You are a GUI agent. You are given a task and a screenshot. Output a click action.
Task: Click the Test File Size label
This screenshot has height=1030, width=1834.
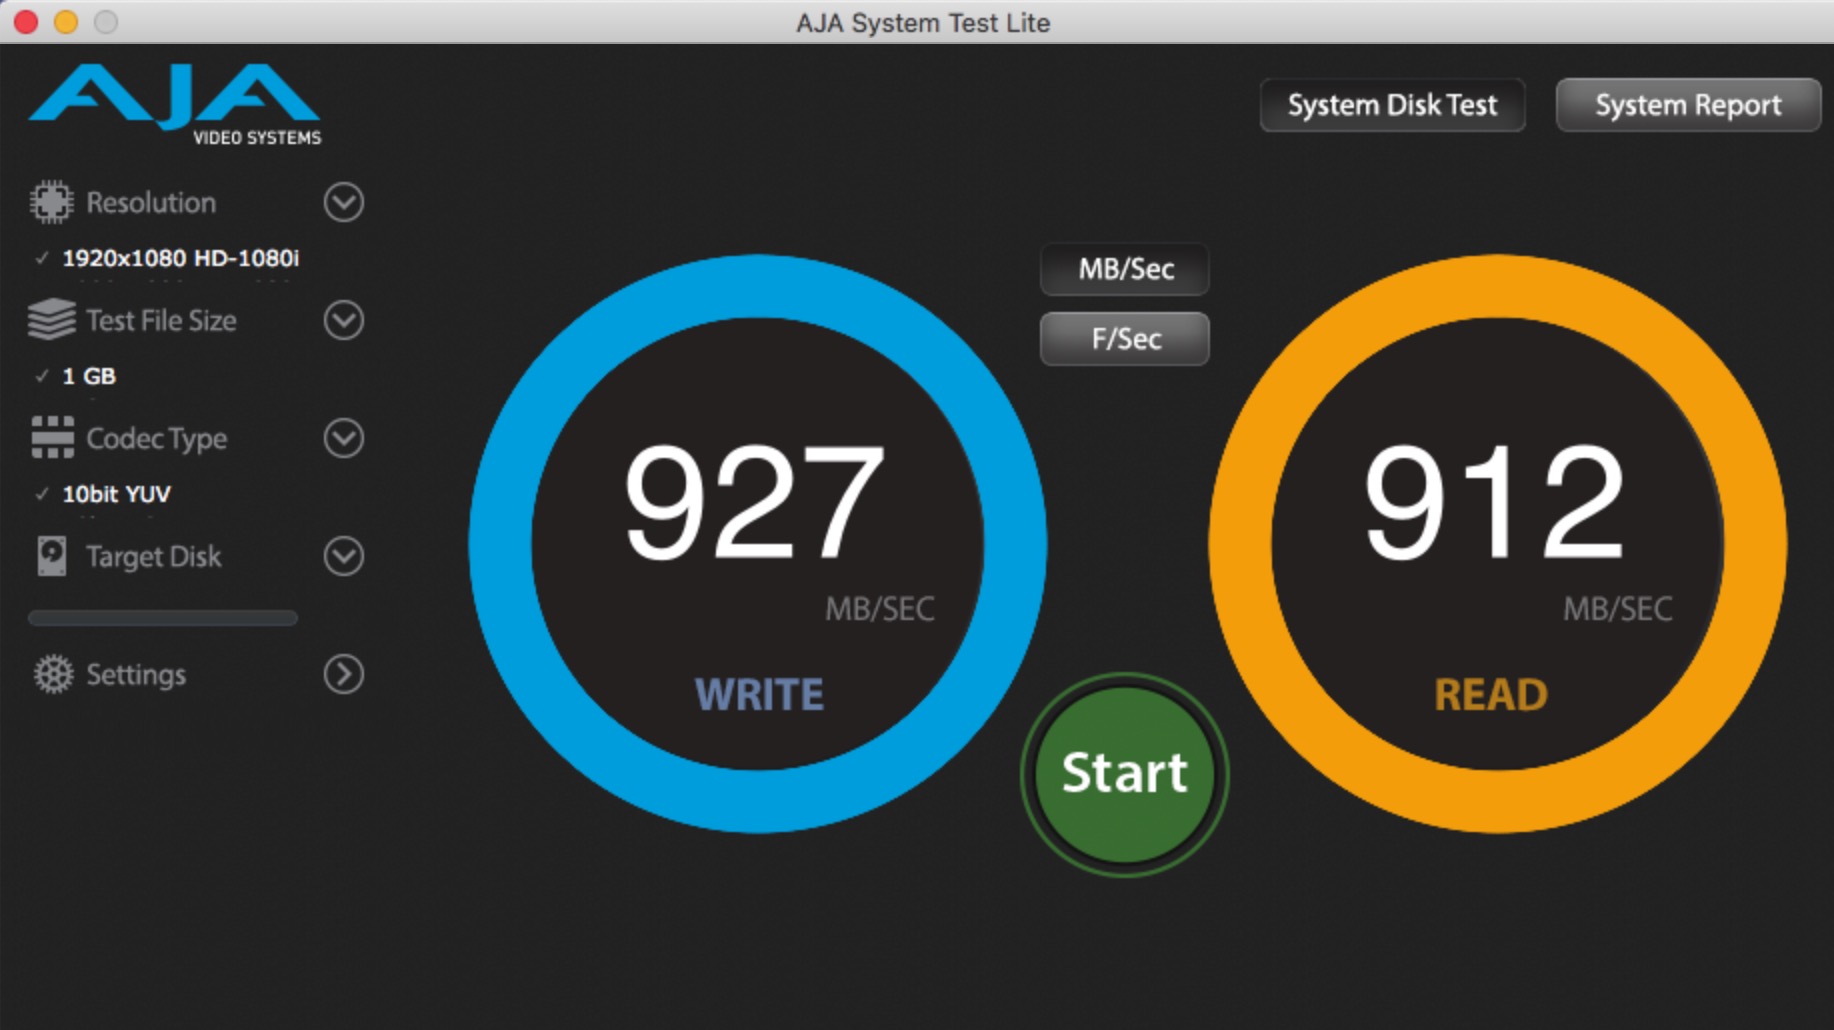pyautogui.click(x=161, y=320)
